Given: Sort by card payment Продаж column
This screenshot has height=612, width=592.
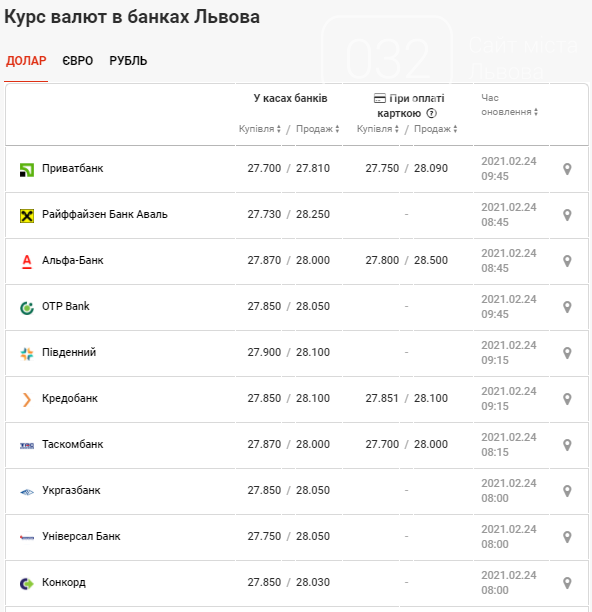Looking at the screenshot, I should pyautogui.click(x=436, y=129).
